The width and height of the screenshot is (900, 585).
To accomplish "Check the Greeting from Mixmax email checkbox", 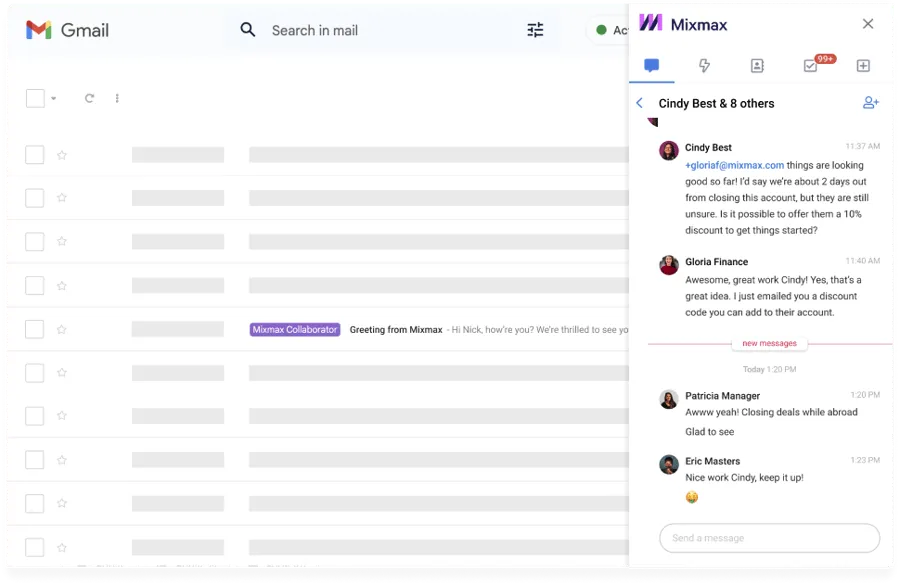I will click(34, 329).
